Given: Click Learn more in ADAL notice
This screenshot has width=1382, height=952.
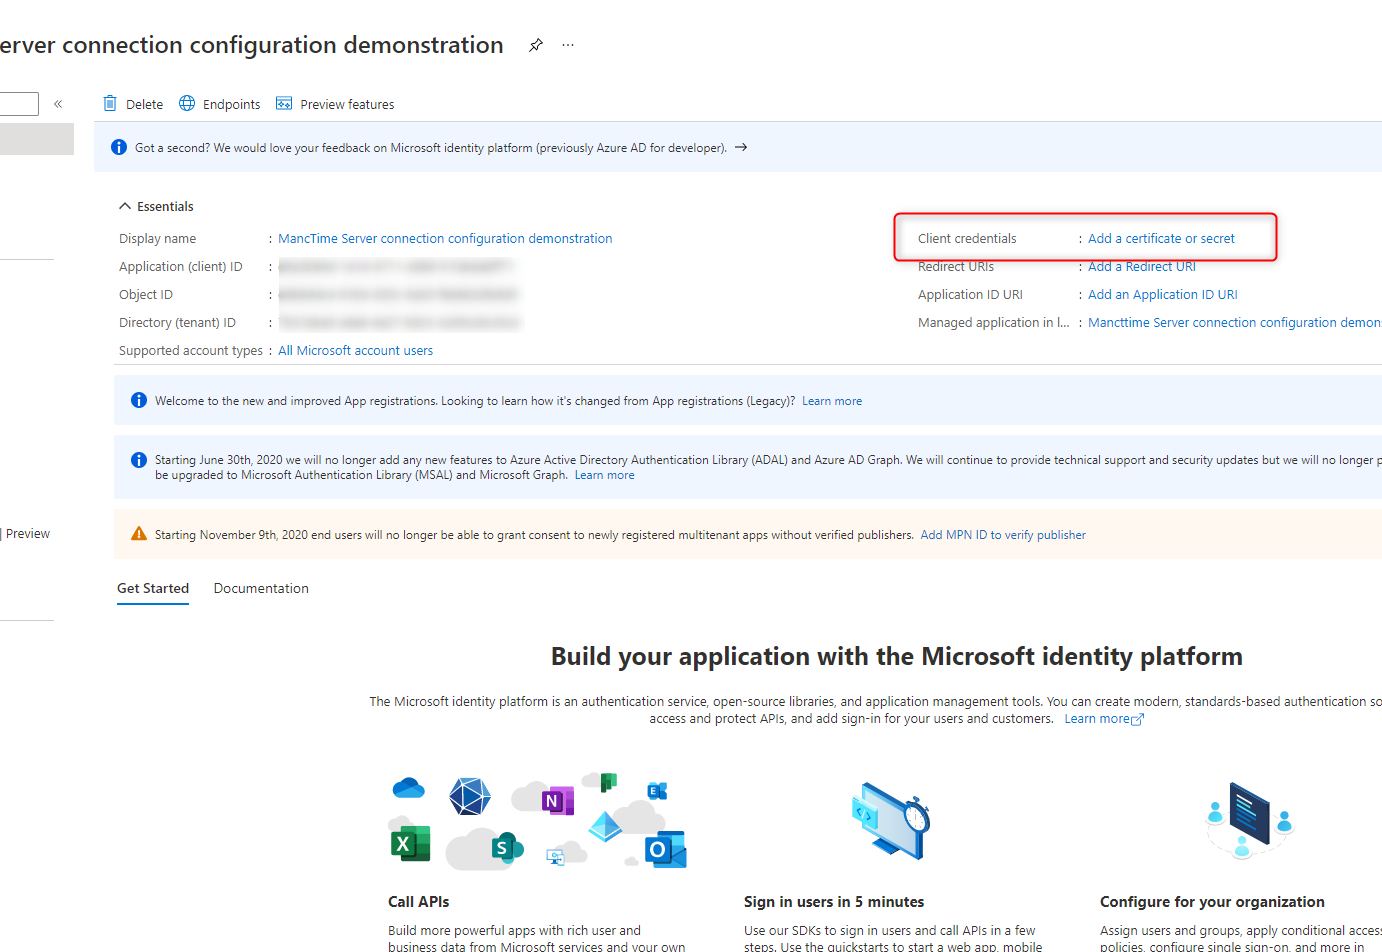Looking at the screenshot, I should pos(604,475).
